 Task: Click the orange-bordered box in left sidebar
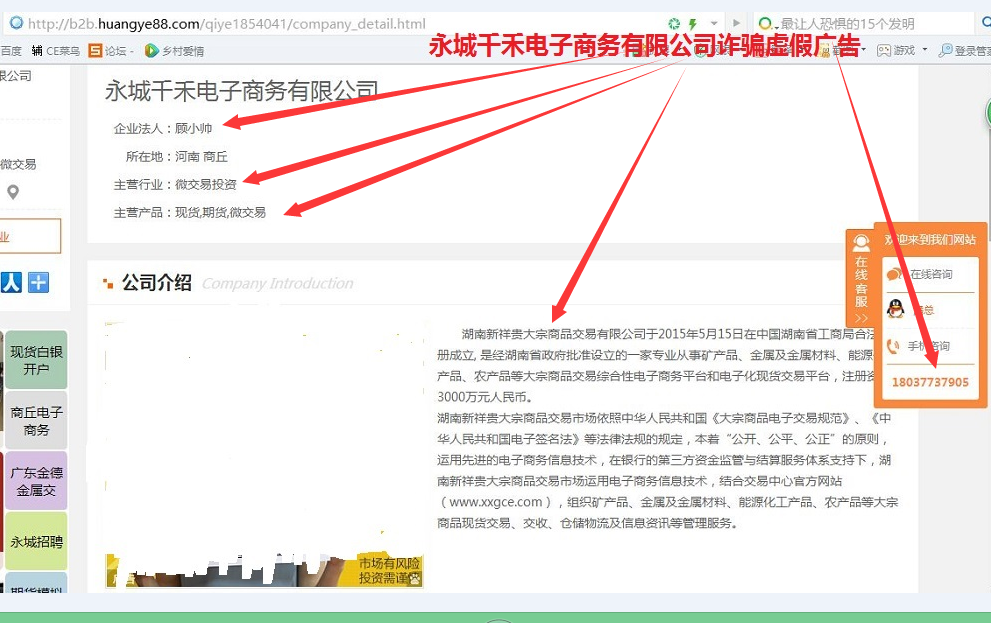29,236
